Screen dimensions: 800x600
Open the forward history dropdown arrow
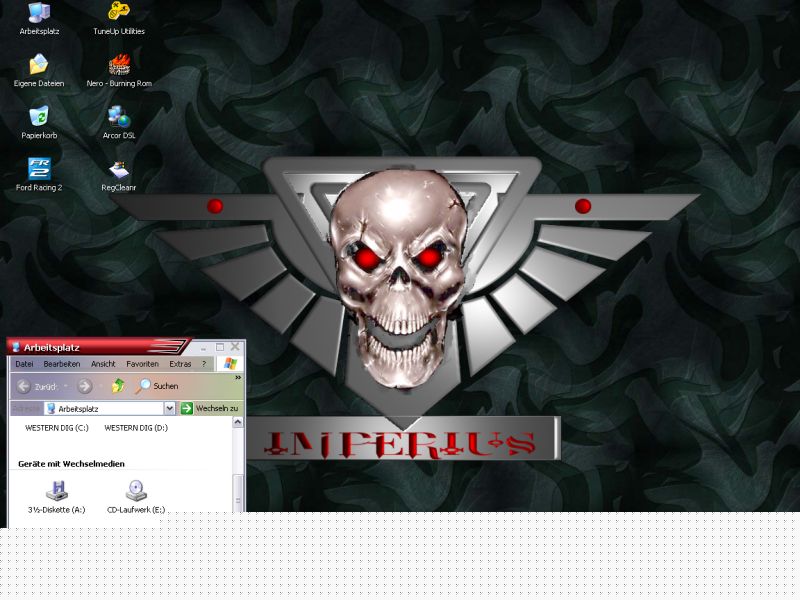(100, 386)
